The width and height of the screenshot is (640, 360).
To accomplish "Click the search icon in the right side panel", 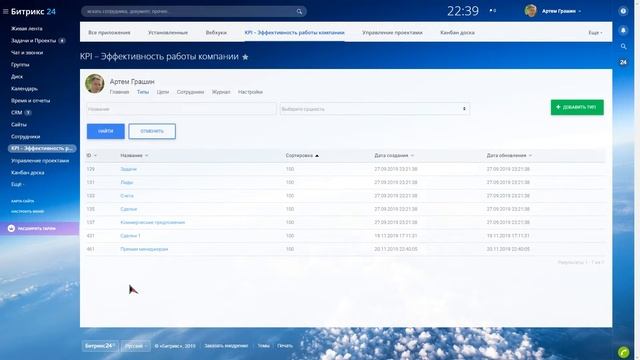I will (x=623, y=47).
